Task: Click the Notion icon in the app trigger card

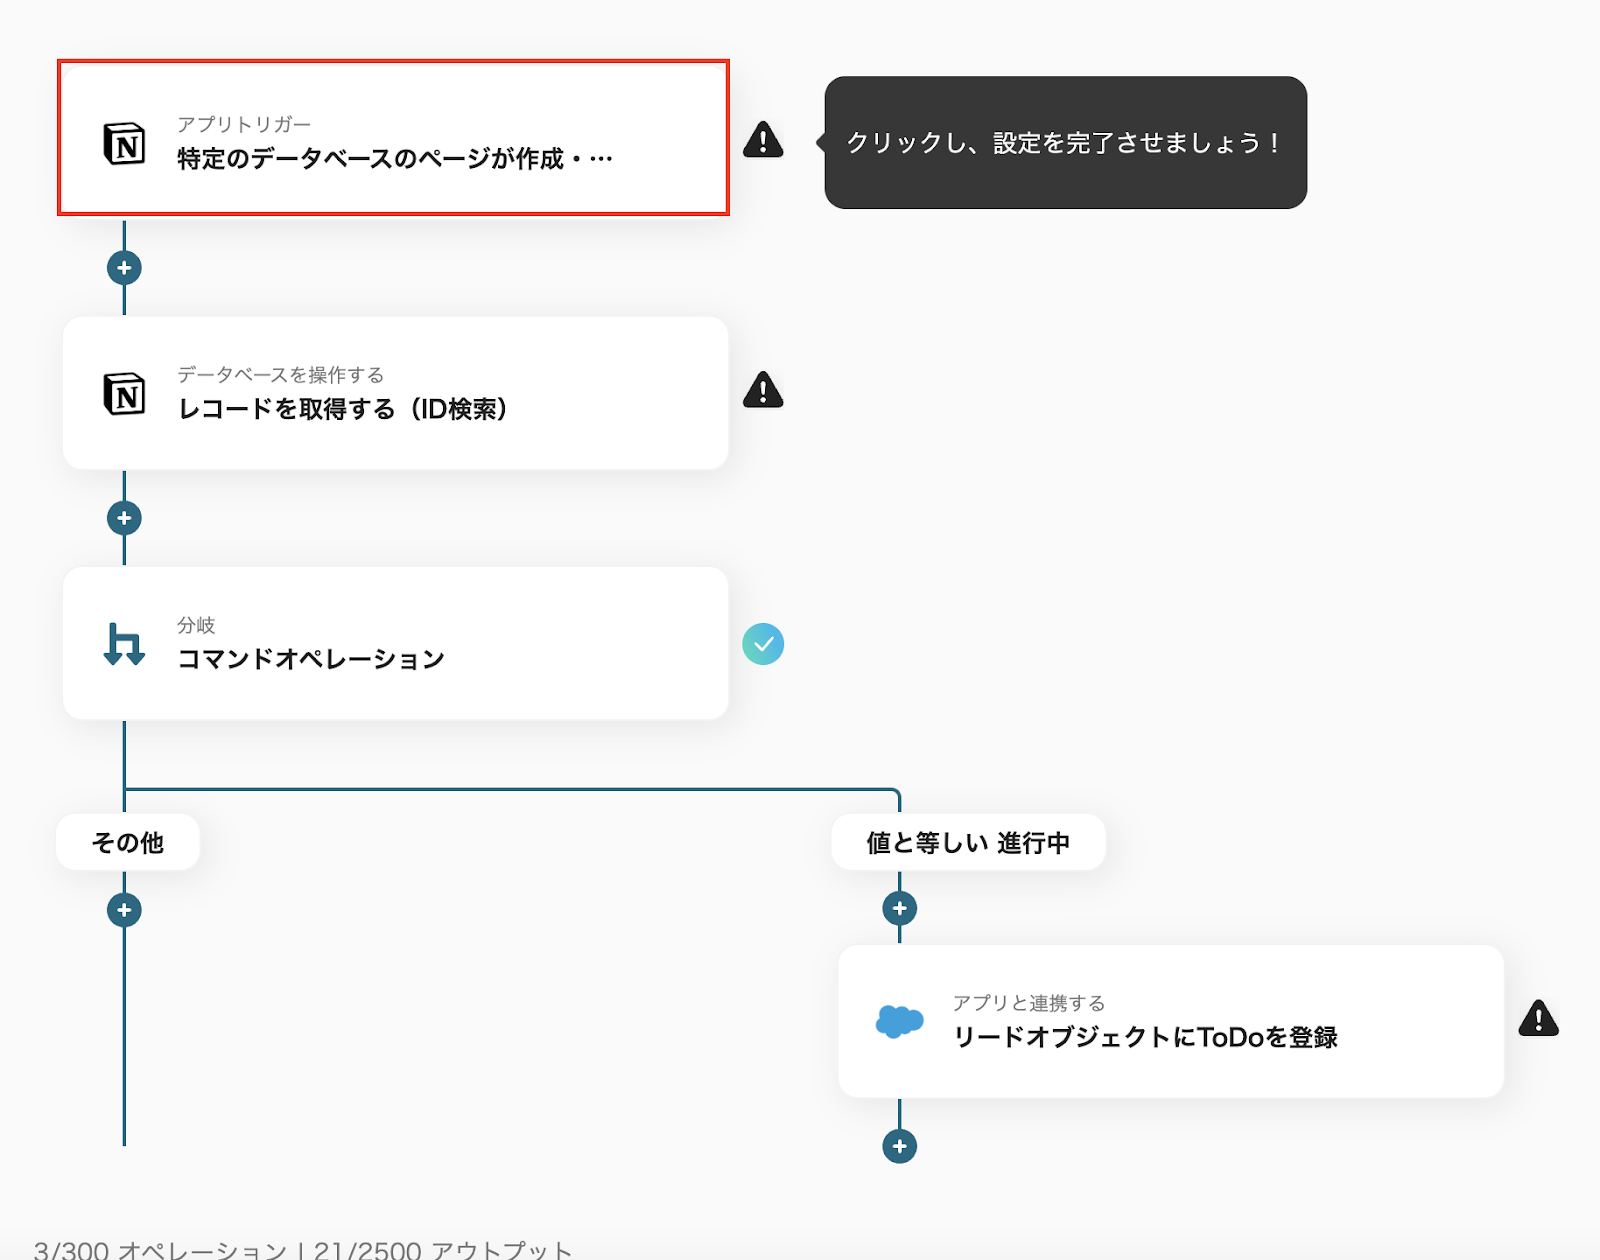Action: (x=124, y=144)
